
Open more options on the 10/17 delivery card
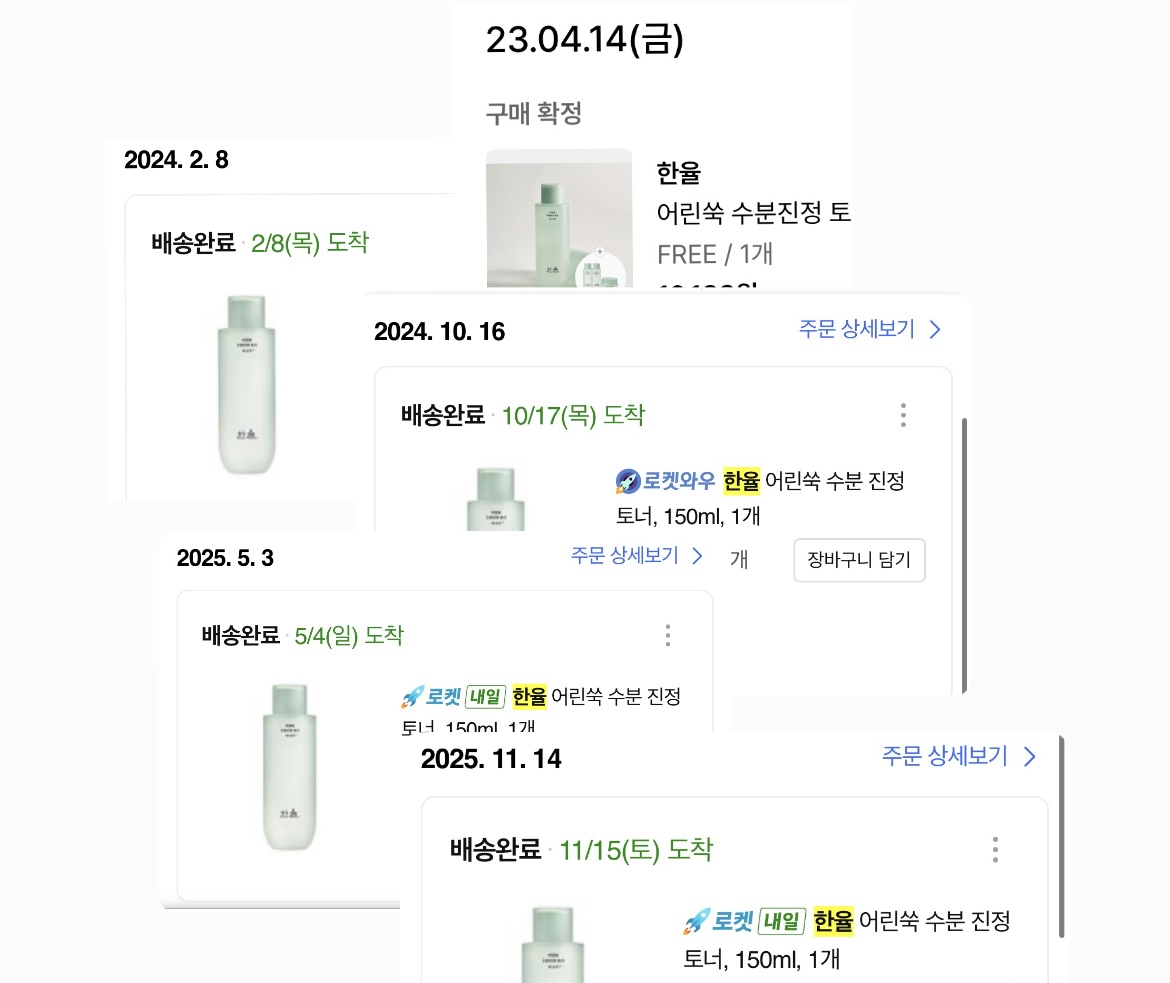pyautogui.click(x=903, y=415)
